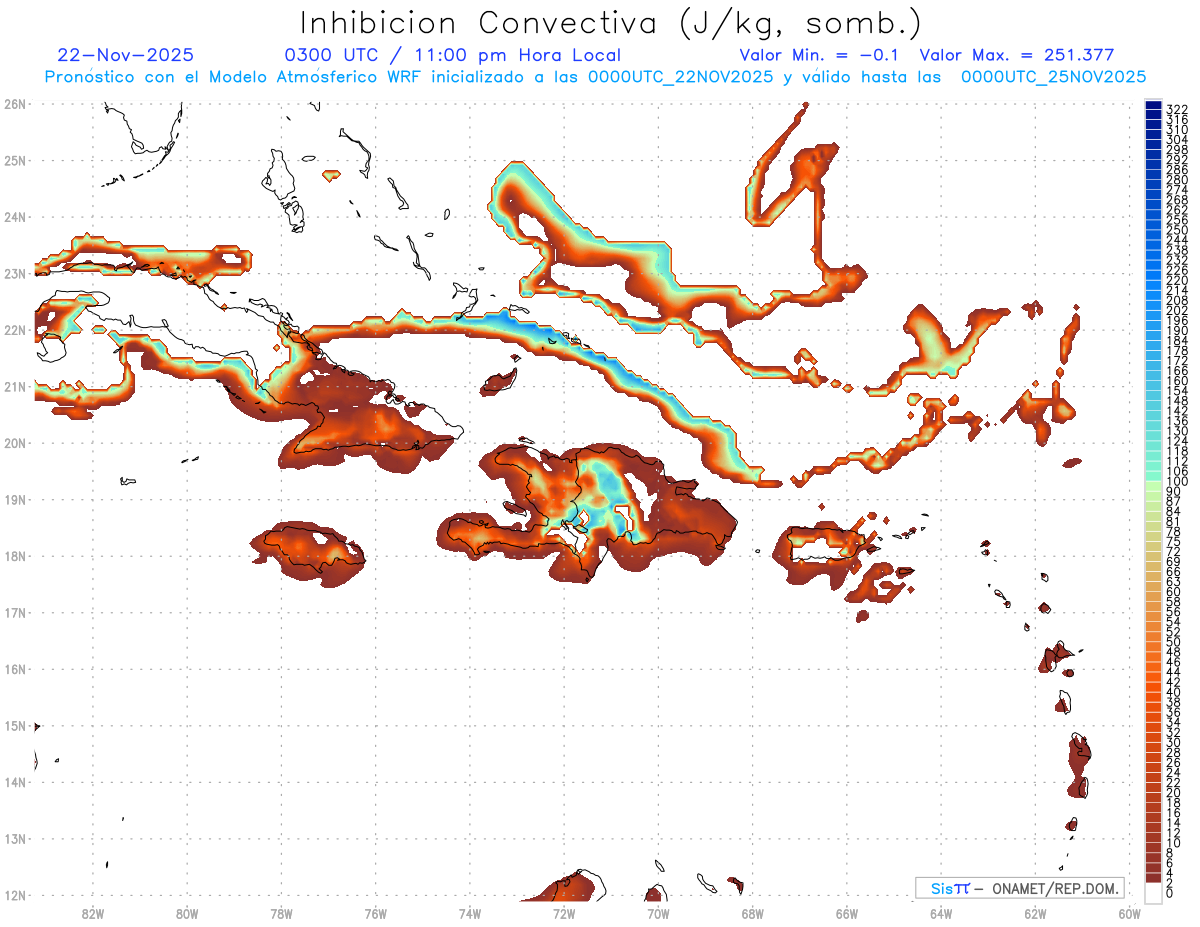Click the time "0300 UTC / 11:00 pm Hora Local"
Screen dimensions: 1200x927
[453, 56]
